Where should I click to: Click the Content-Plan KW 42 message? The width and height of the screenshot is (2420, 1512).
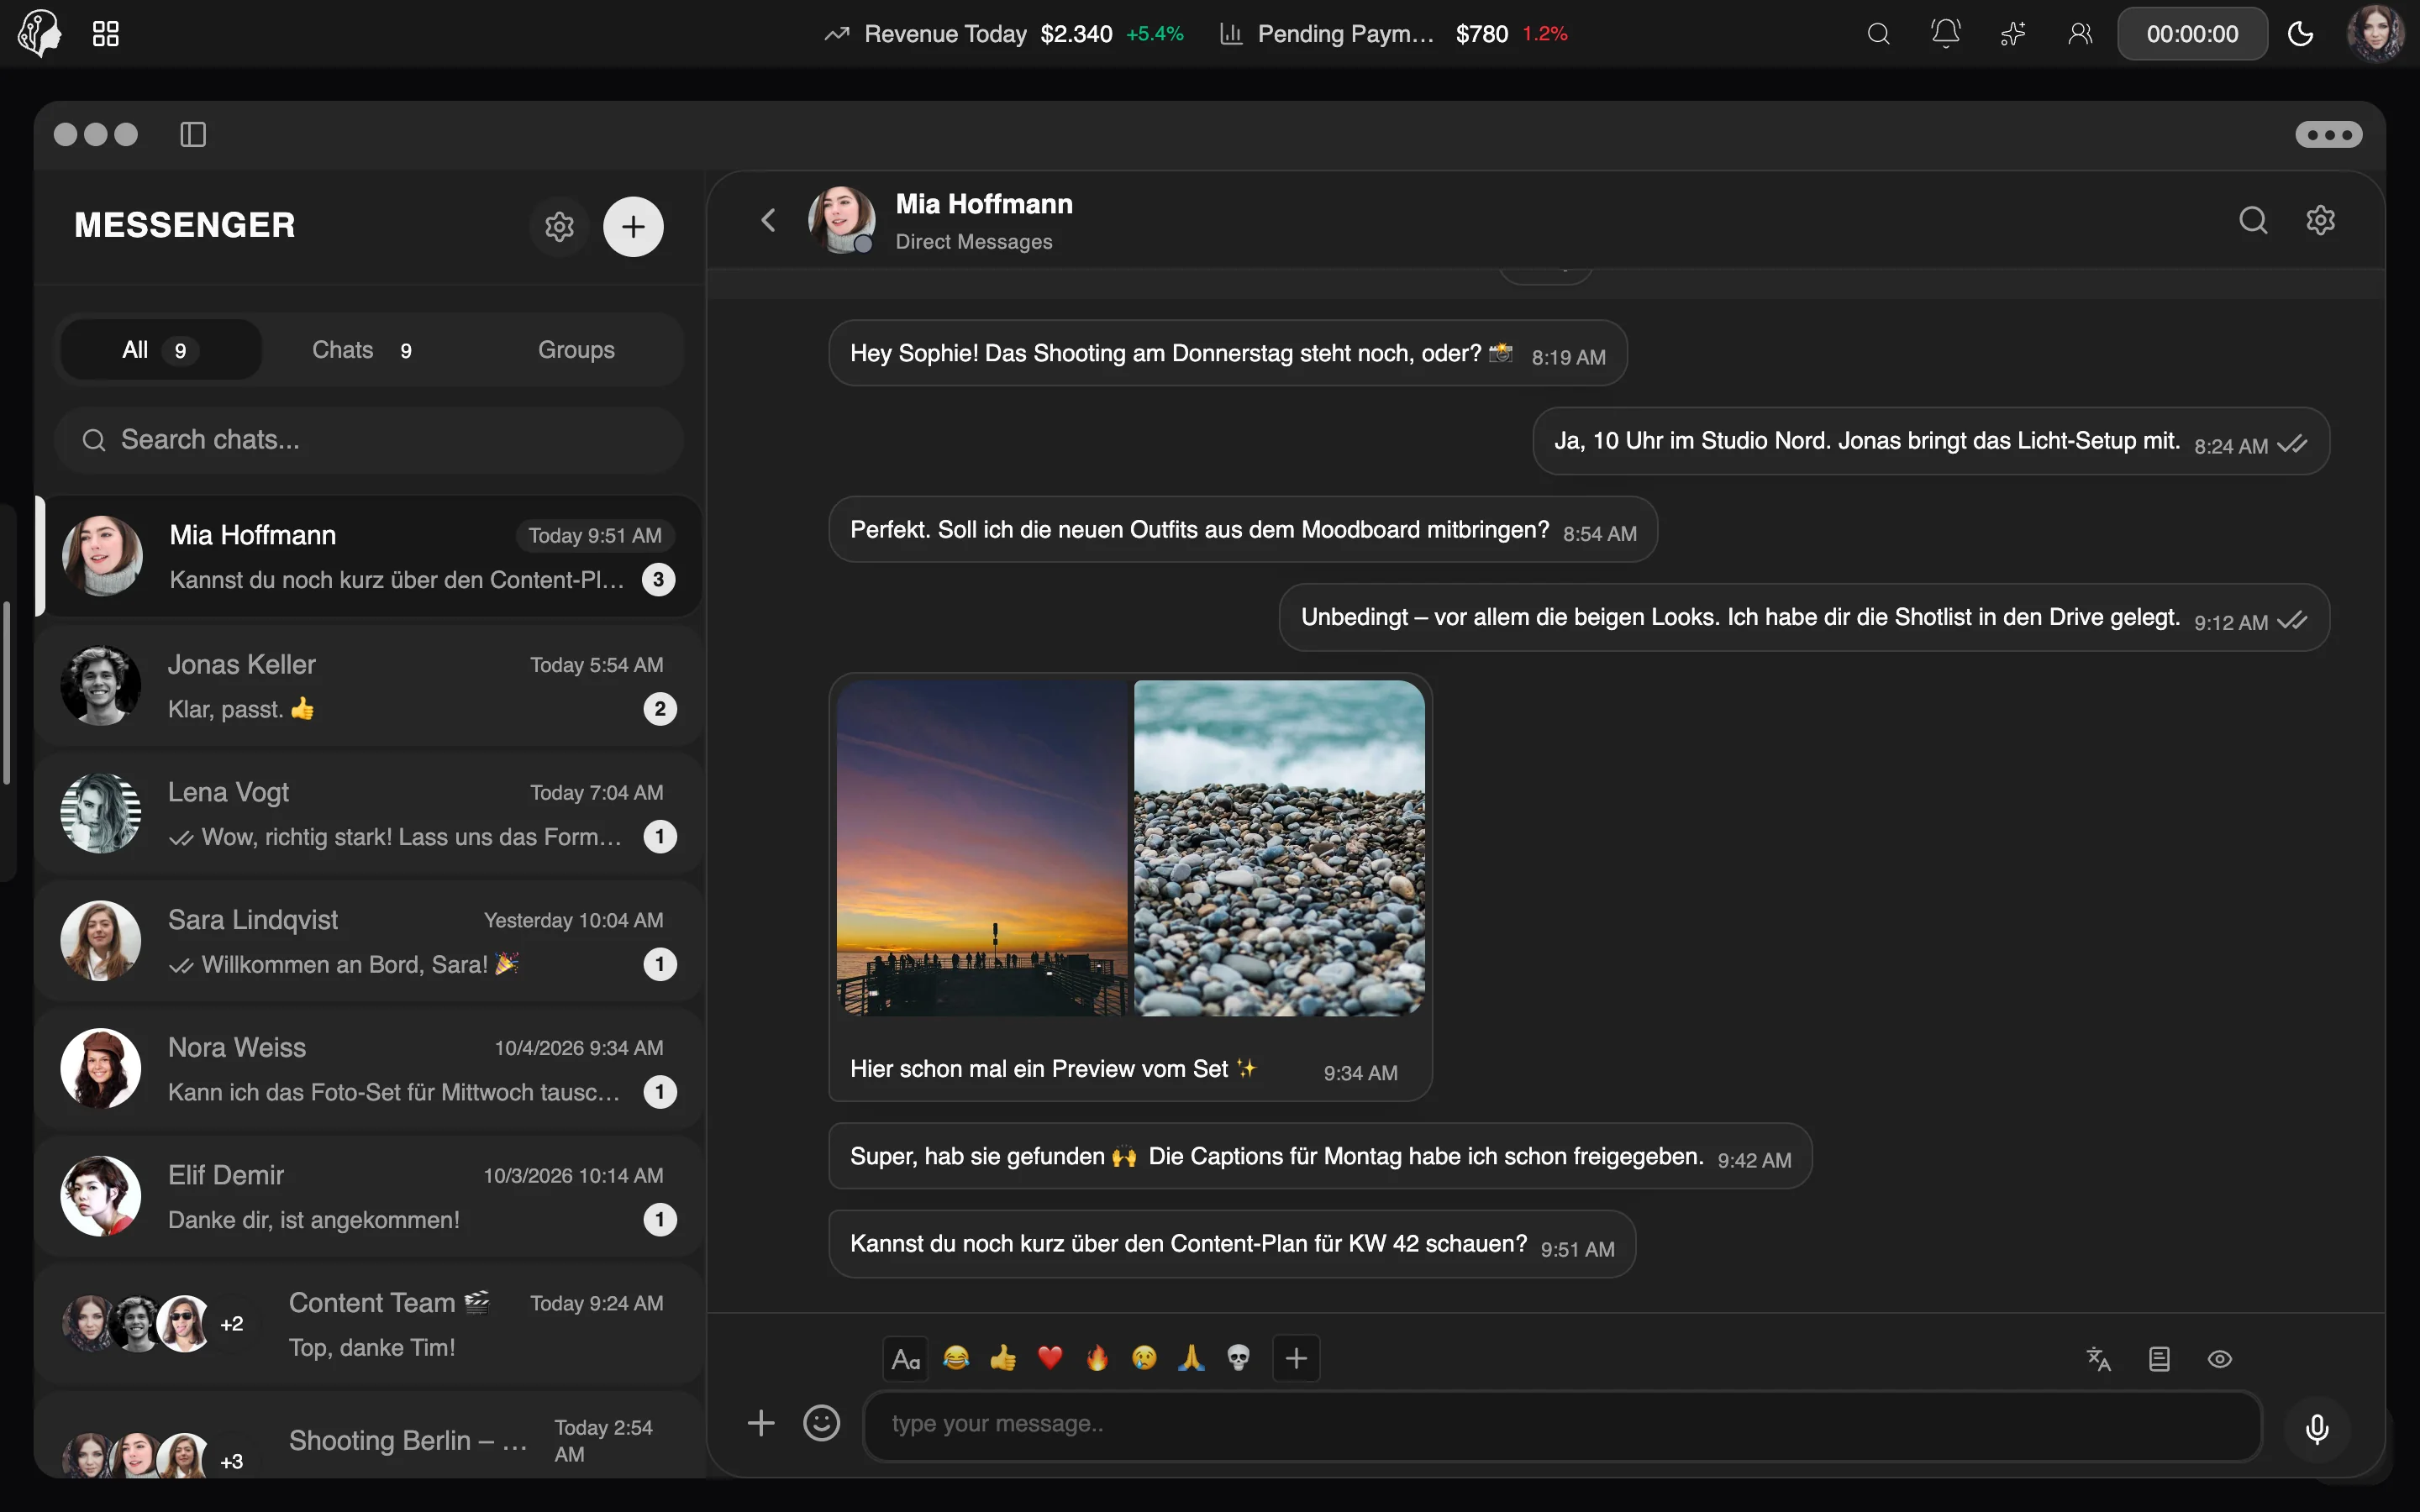(x=1232, y=1245)
